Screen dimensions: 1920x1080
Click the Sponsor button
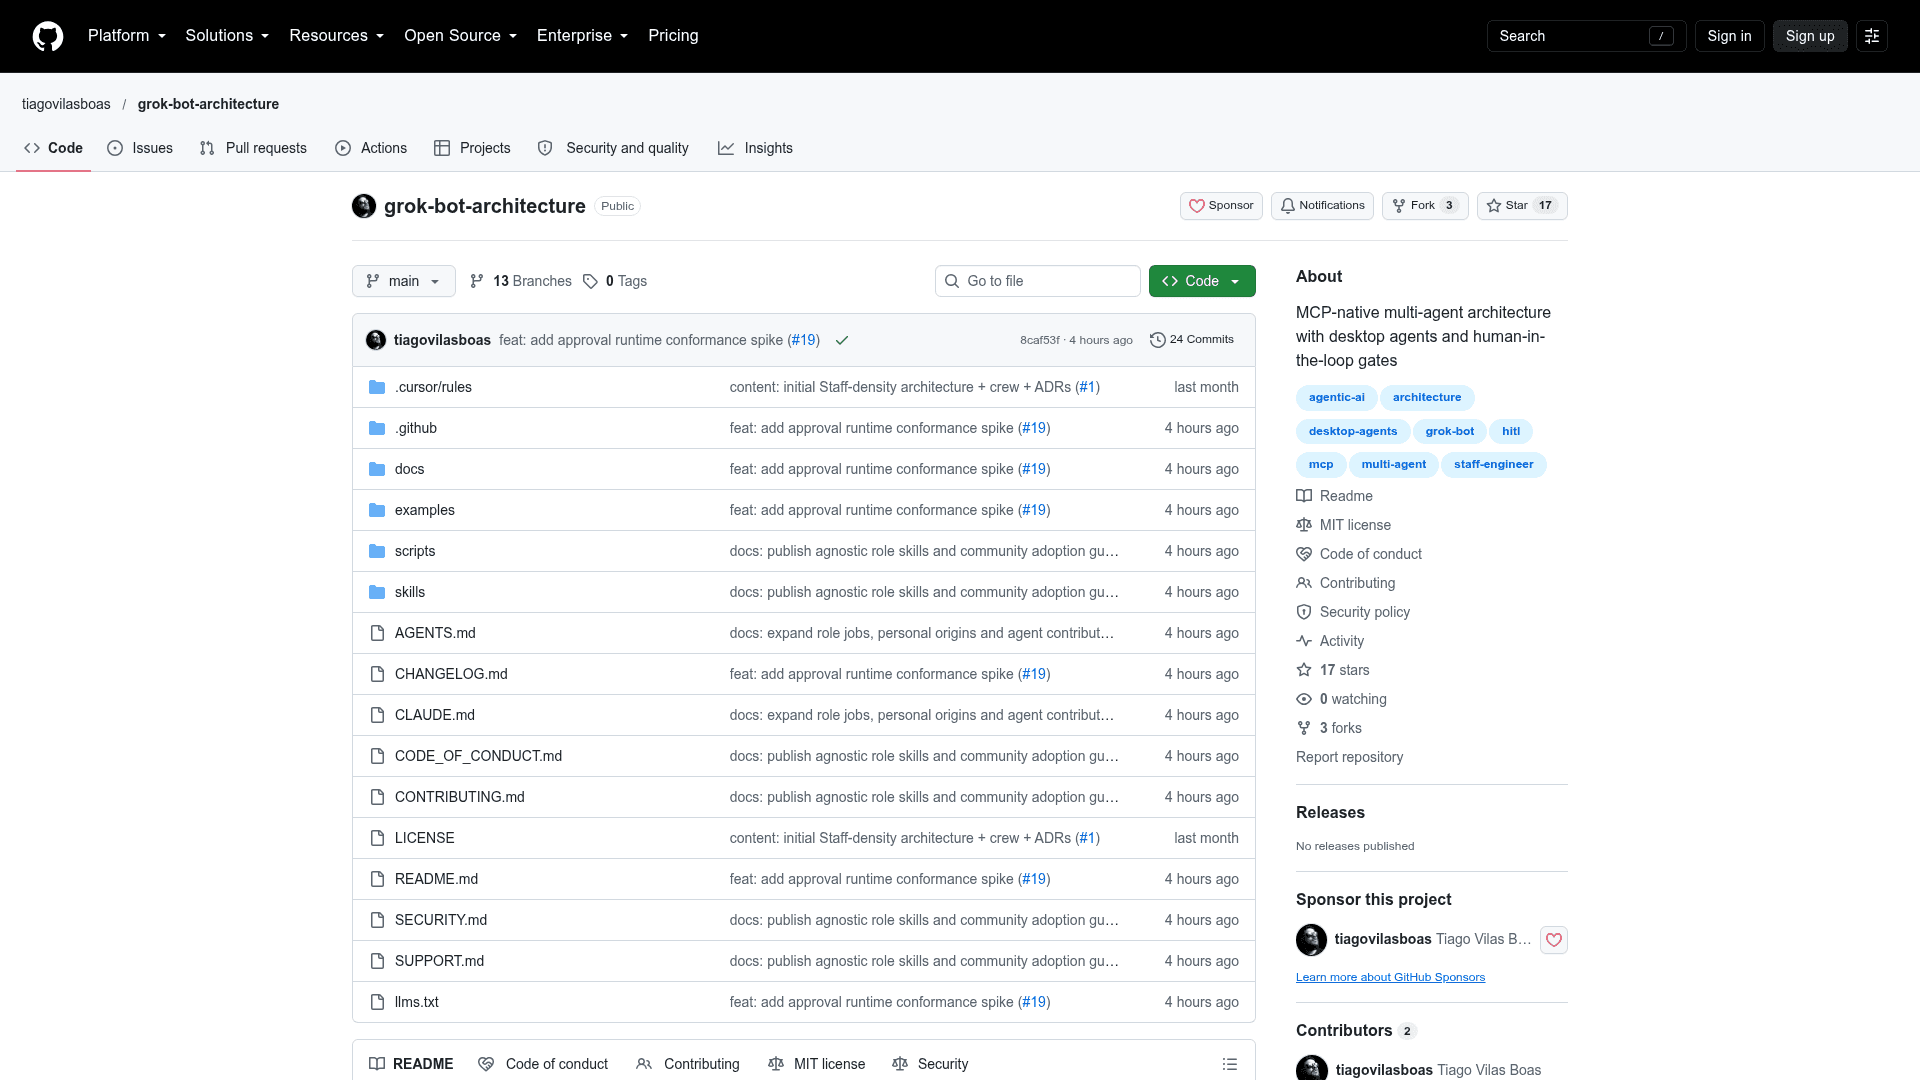1221,206
